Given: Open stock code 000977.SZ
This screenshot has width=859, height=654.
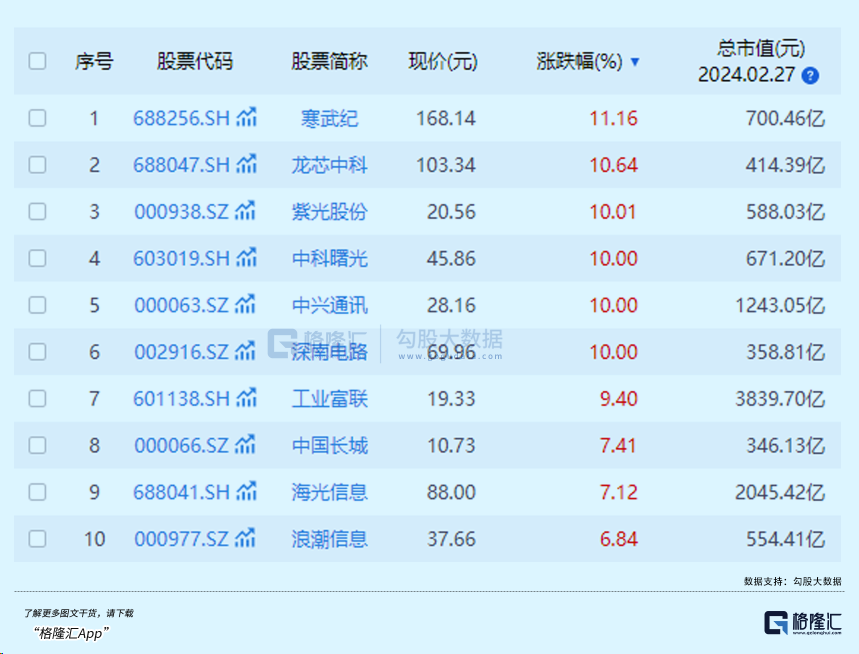Looking at the screenshot, I should (181, 539).
